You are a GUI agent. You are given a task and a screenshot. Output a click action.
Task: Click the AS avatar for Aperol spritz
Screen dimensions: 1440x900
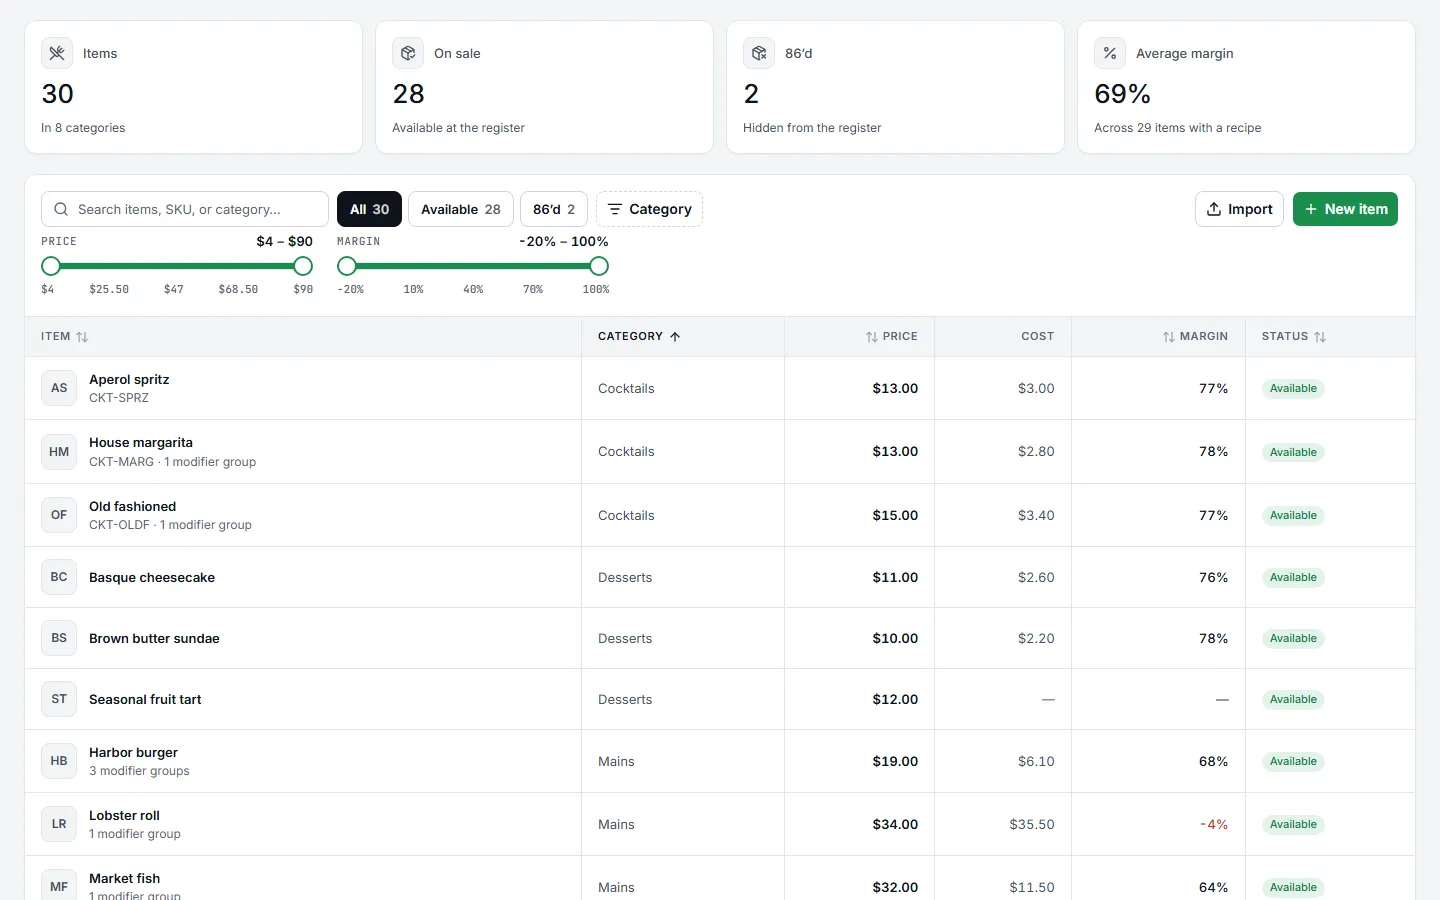pyautogui.click(x=59, y=388)
